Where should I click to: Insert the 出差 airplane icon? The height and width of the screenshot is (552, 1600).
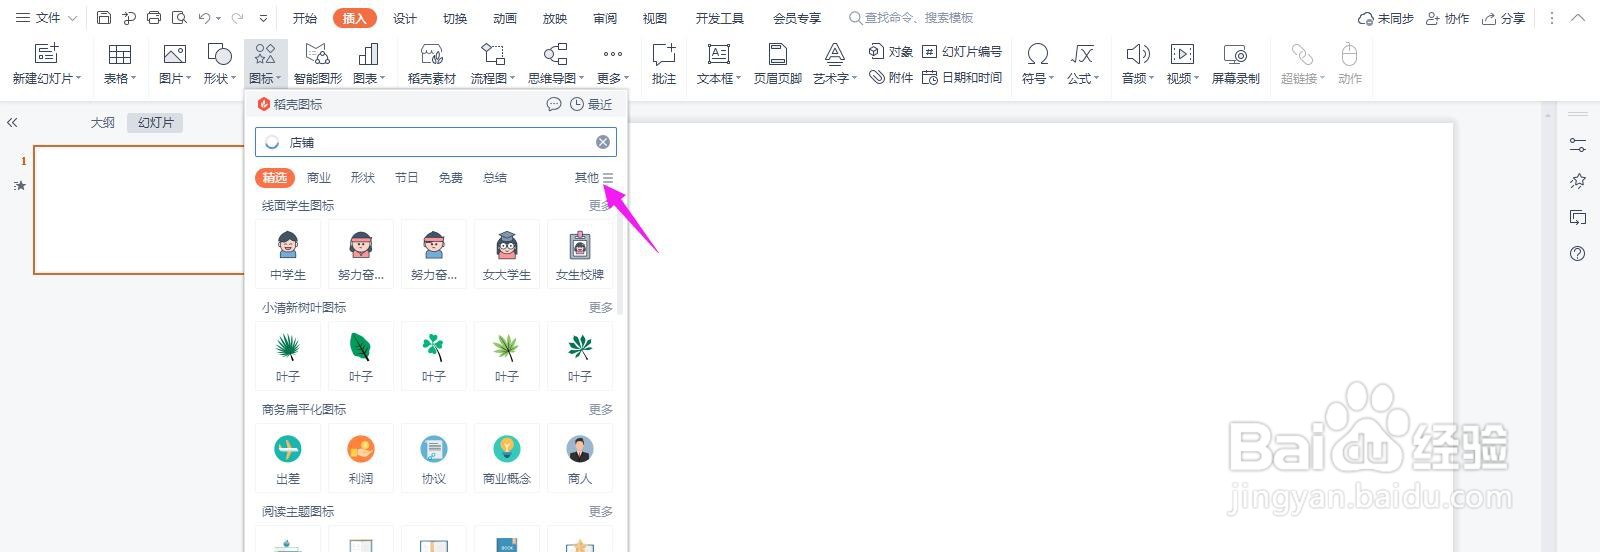tap(288, 458)
